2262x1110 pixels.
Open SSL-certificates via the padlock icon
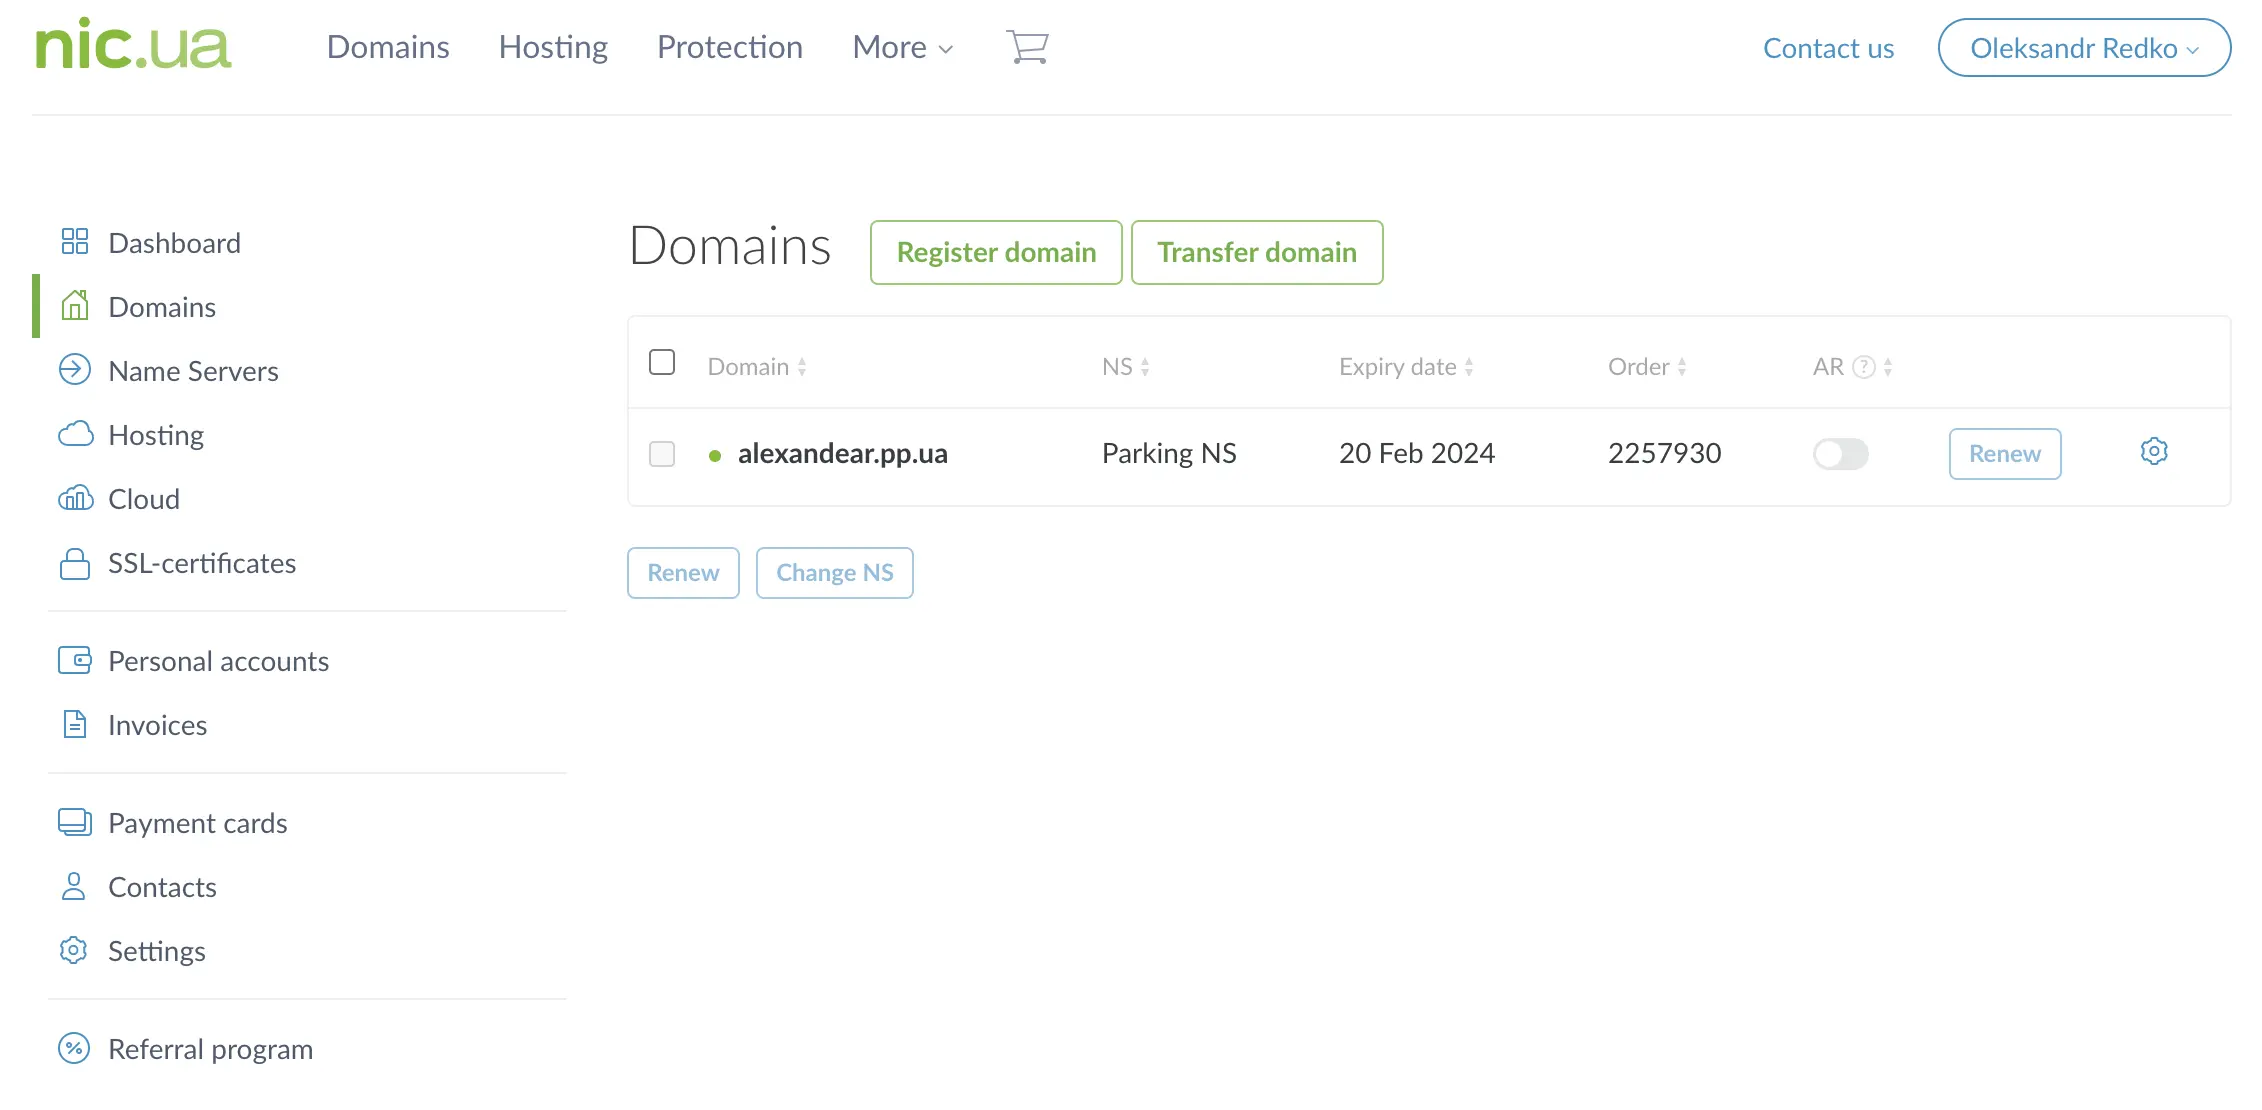[74, 563]
